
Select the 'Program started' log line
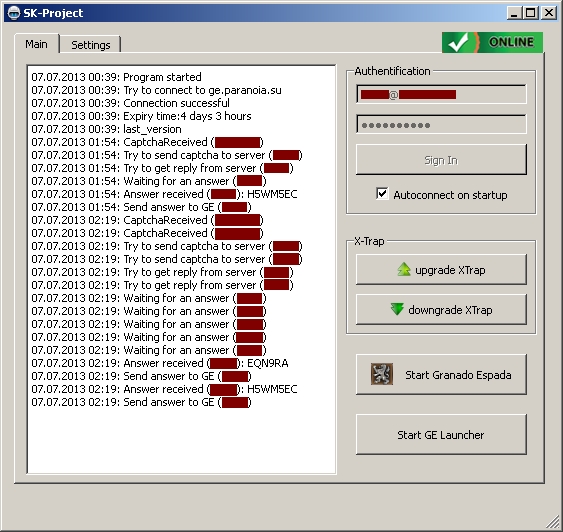(116, 77)
